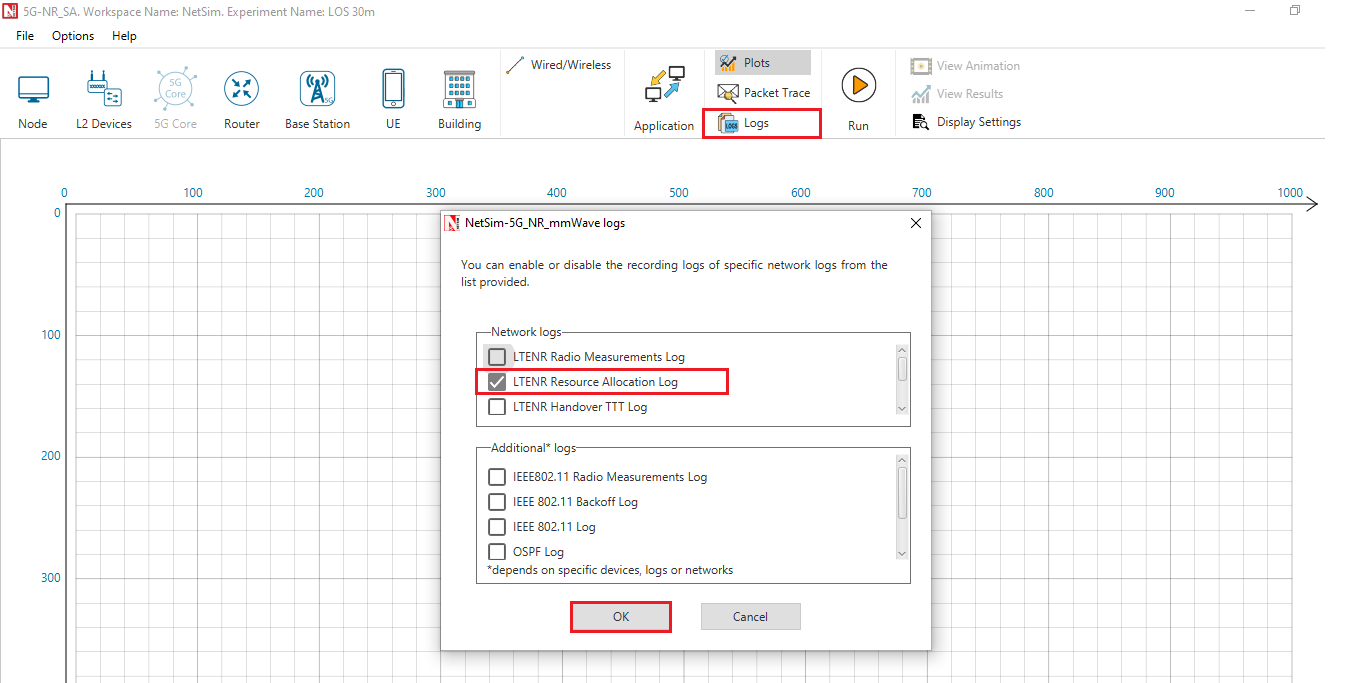
Task: Click the Network logs scrollbar up arrow
Action: (x=902, y=350)
